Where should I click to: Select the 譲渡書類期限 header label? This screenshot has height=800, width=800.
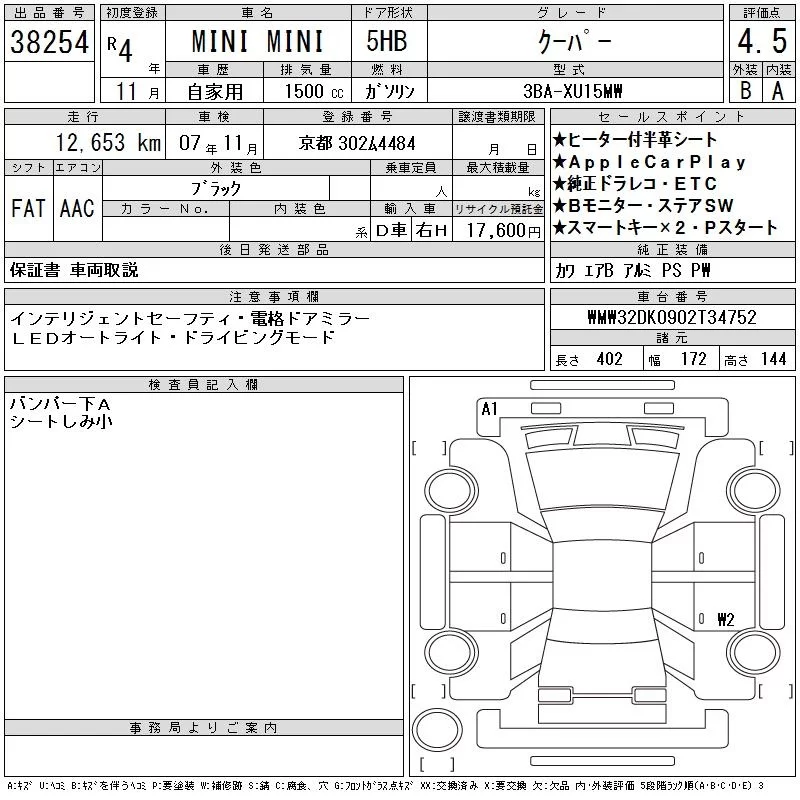(x=497, y=117)
